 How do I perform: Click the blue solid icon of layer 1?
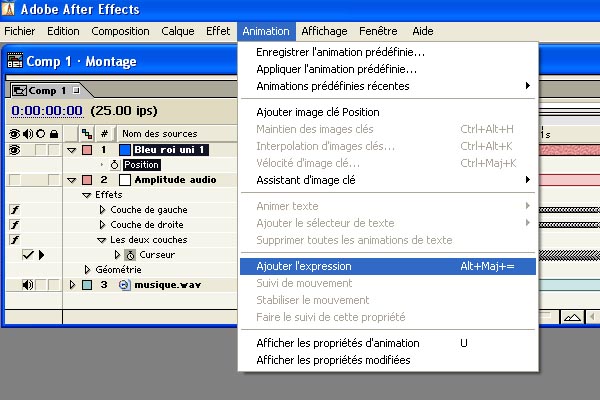(x=125, y=150)
